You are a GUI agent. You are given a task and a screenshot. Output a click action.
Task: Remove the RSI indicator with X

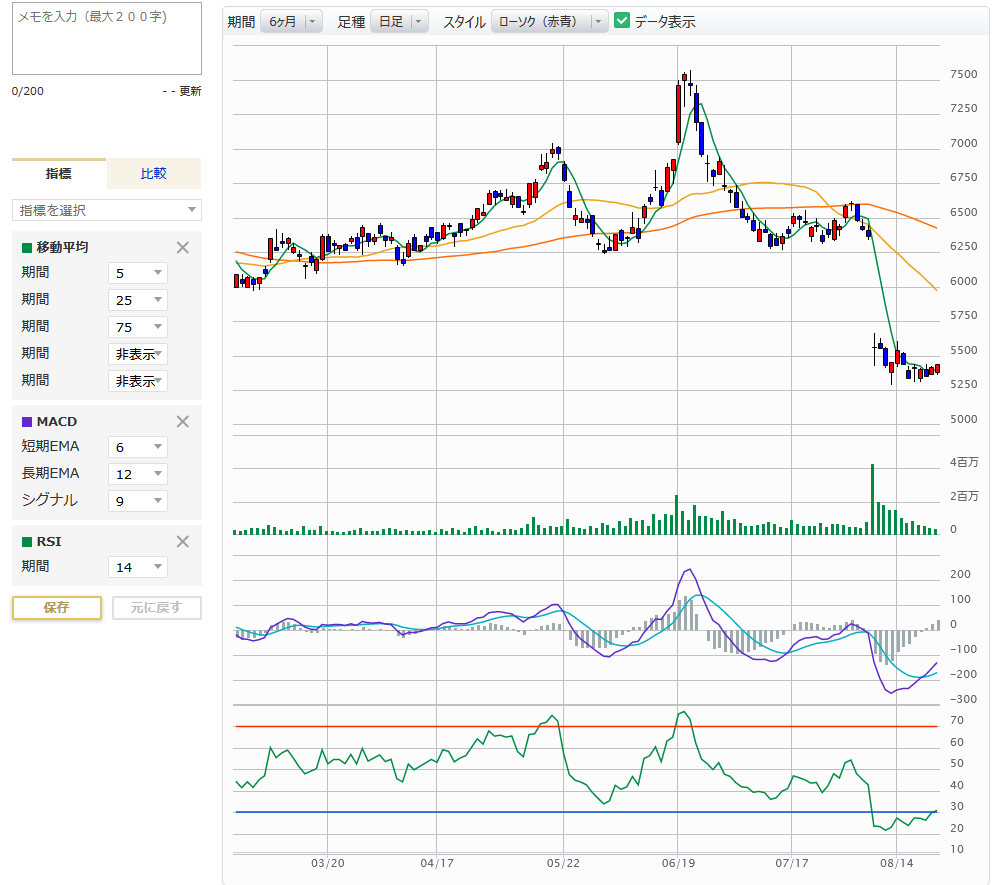[x=182, y=542]
